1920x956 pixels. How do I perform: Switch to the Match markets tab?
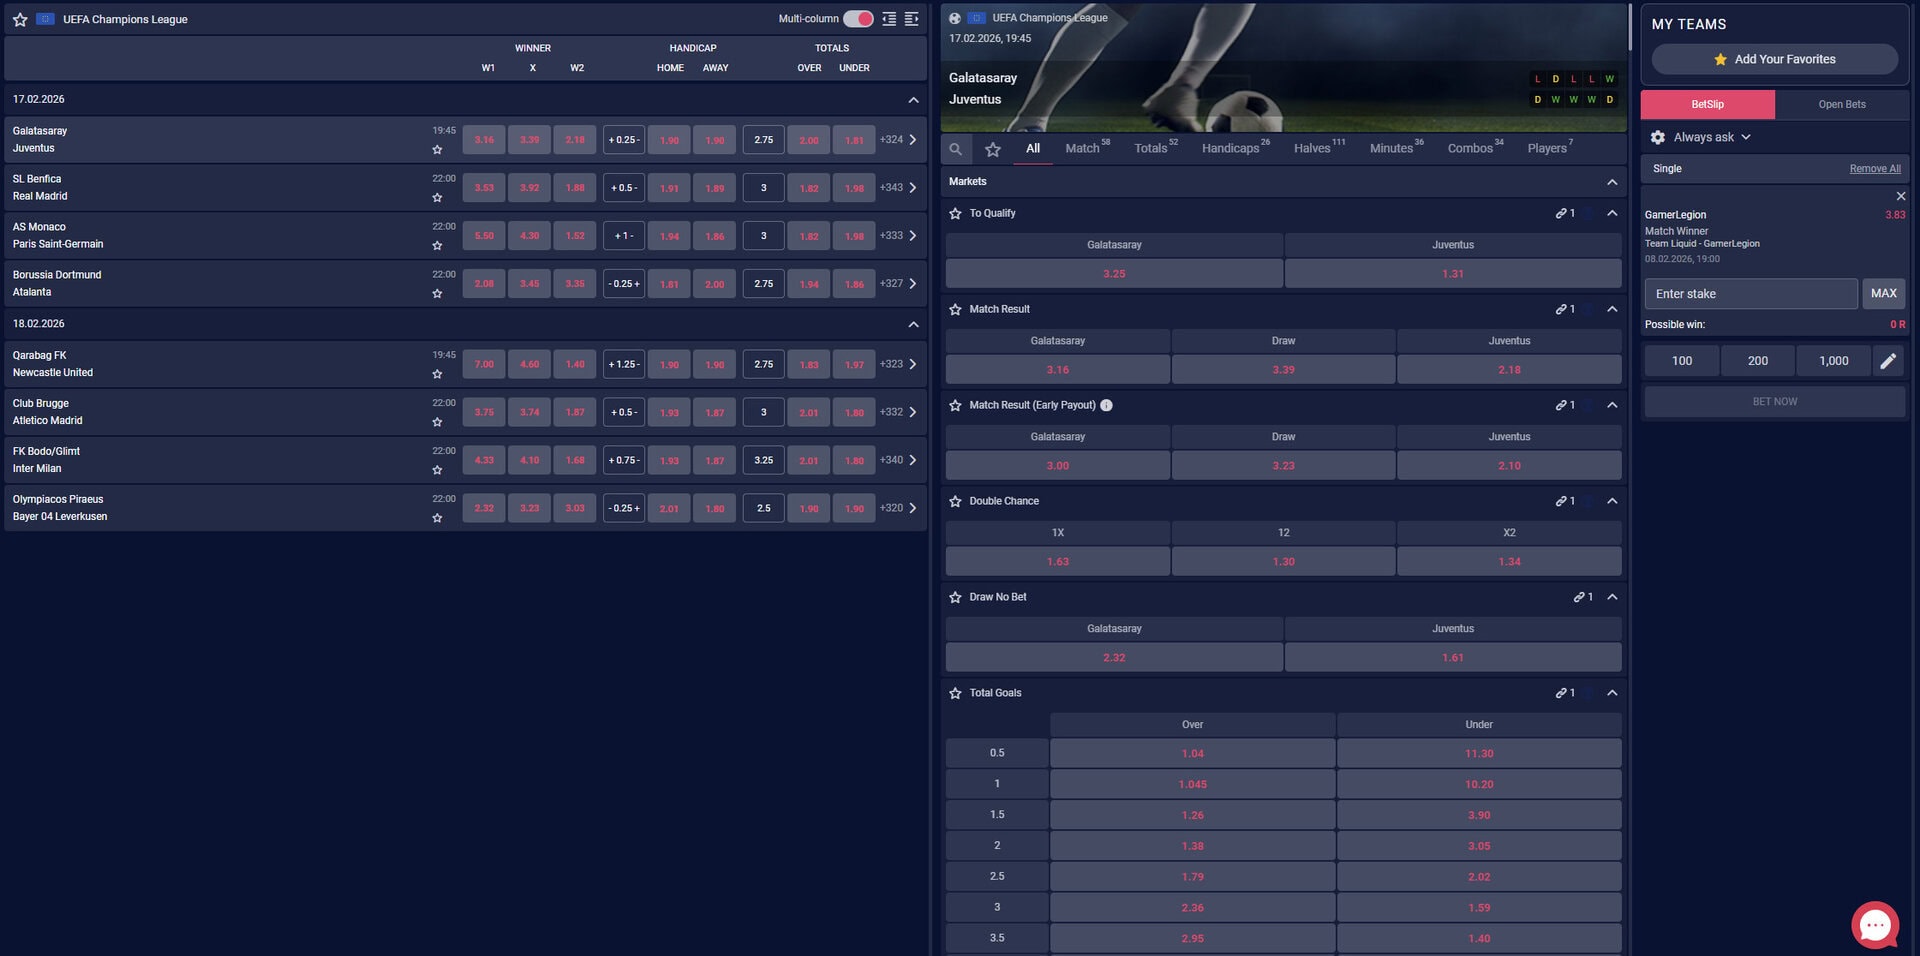1087,148
